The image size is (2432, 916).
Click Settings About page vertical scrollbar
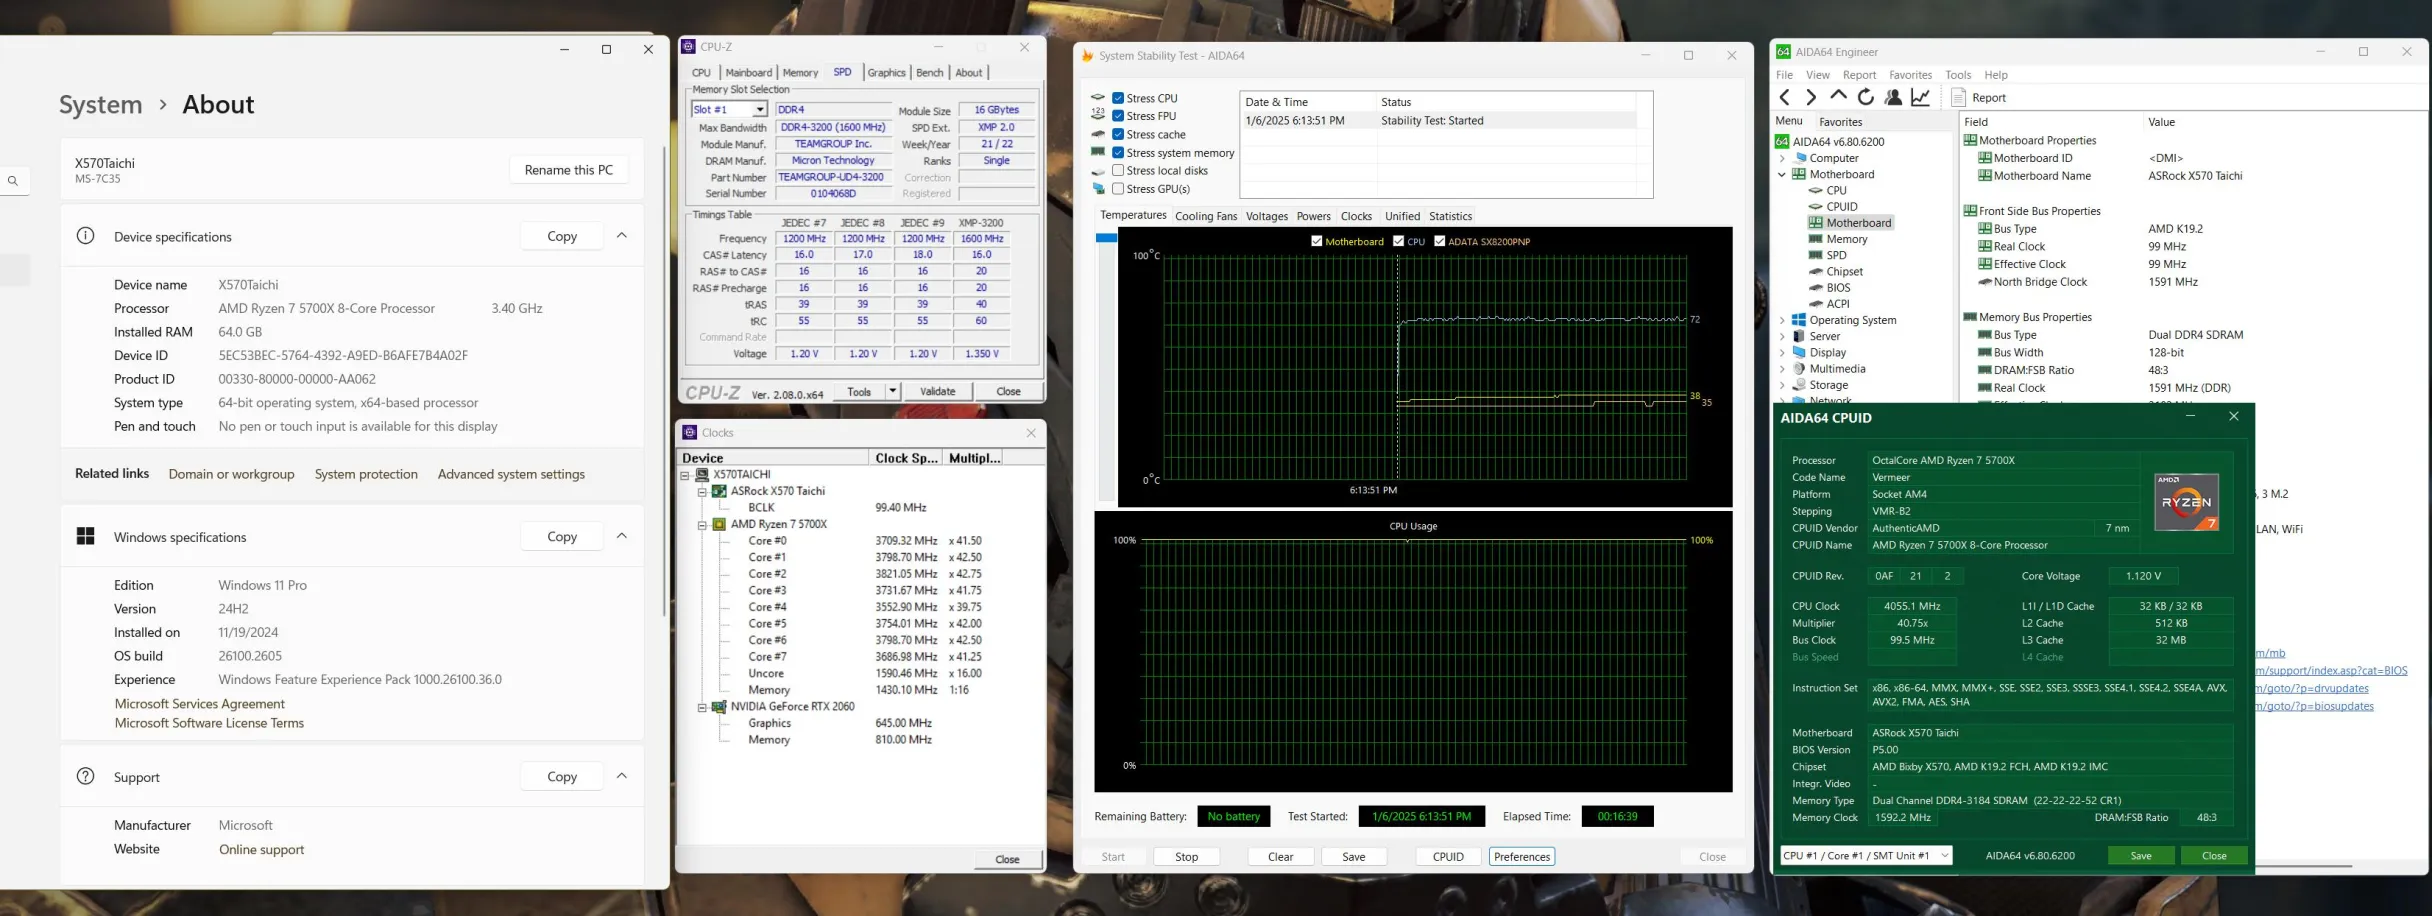[x=664, y=381]
